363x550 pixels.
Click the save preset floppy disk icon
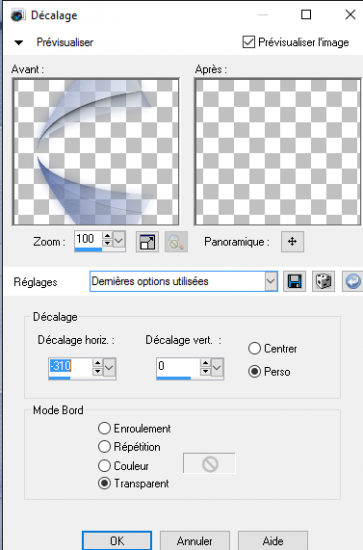tap(295, 281)
